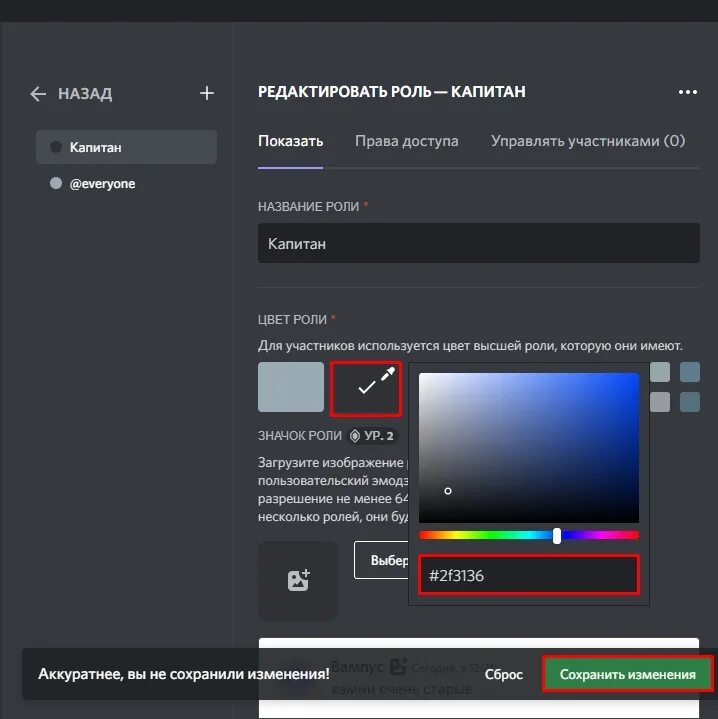The height and width of the screenshot is (719, 718).
Task: Open the custom color eyedropper swatch
Action: click(366, 389)
